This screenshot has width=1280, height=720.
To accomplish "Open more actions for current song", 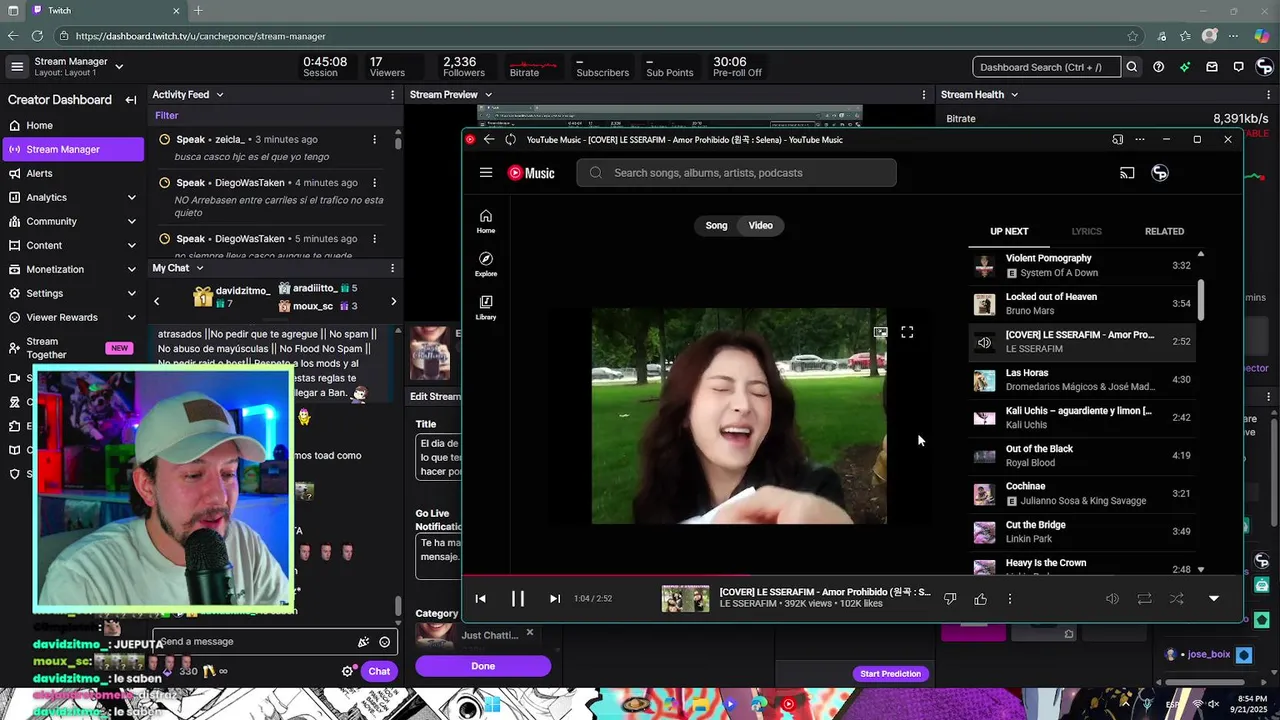I will pos(1010,598).
